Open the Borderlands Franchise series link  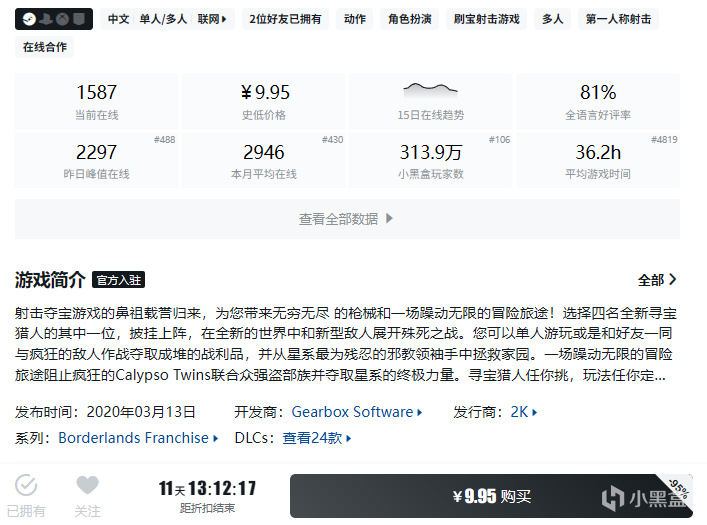138,438
